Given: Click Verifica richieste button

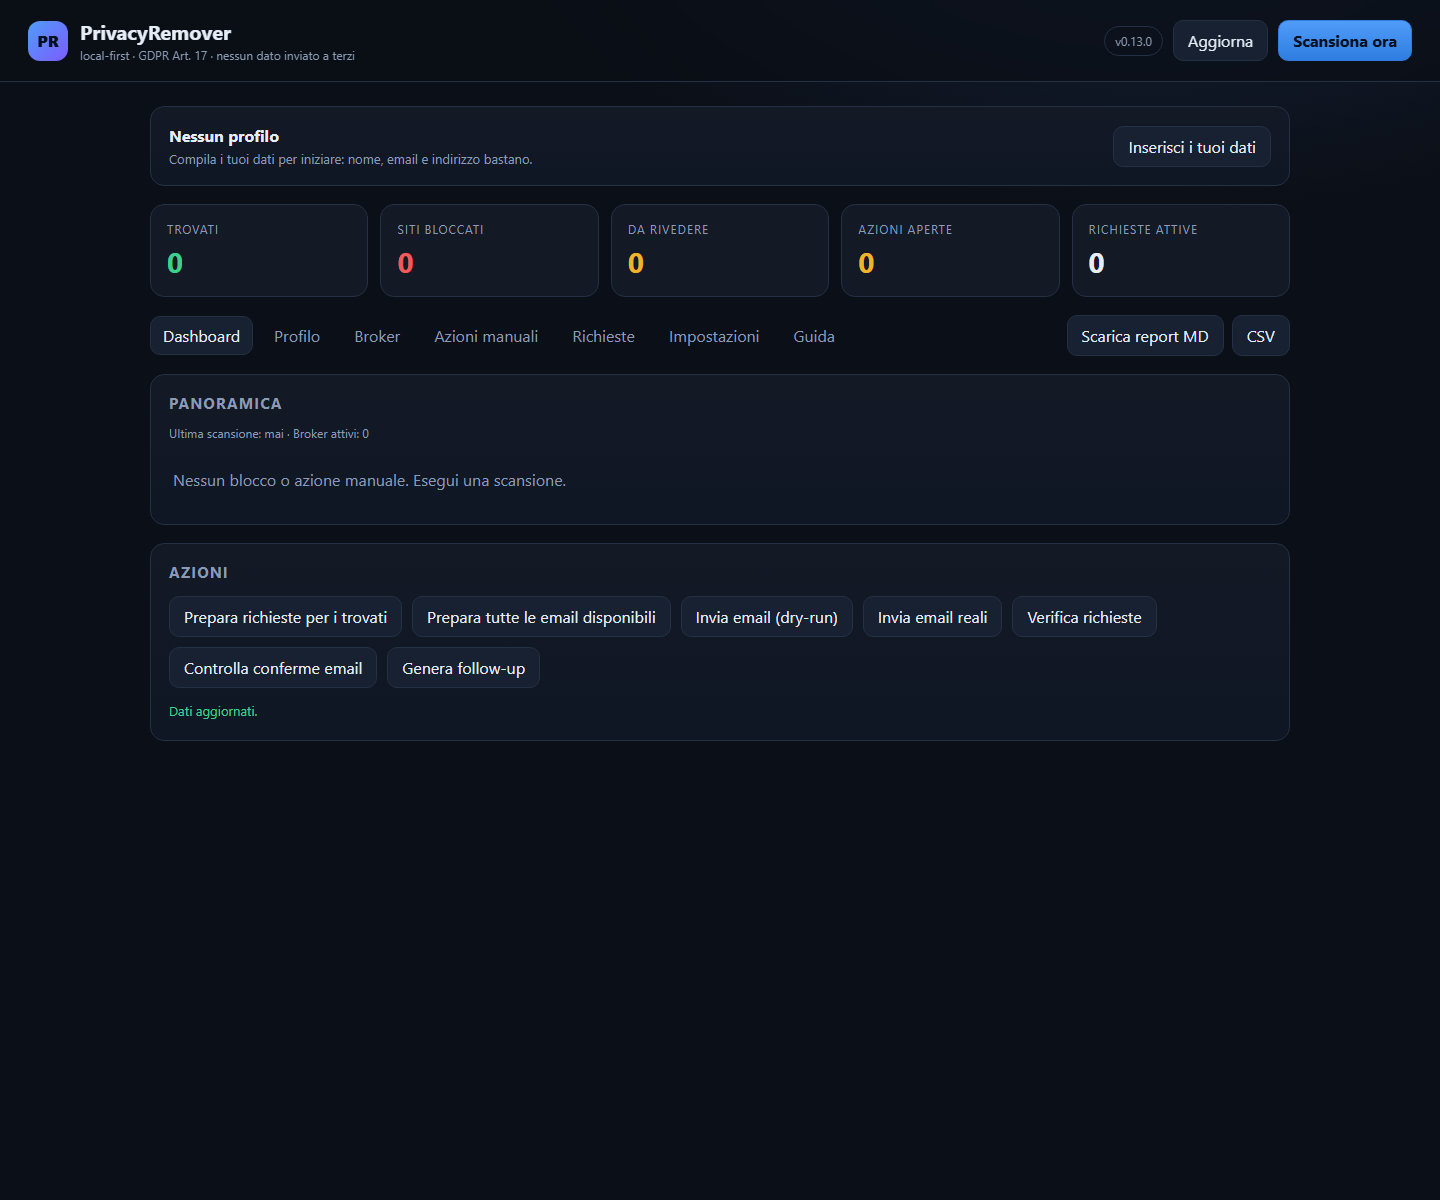Looking at the screenshot, I should (1084, 617).
